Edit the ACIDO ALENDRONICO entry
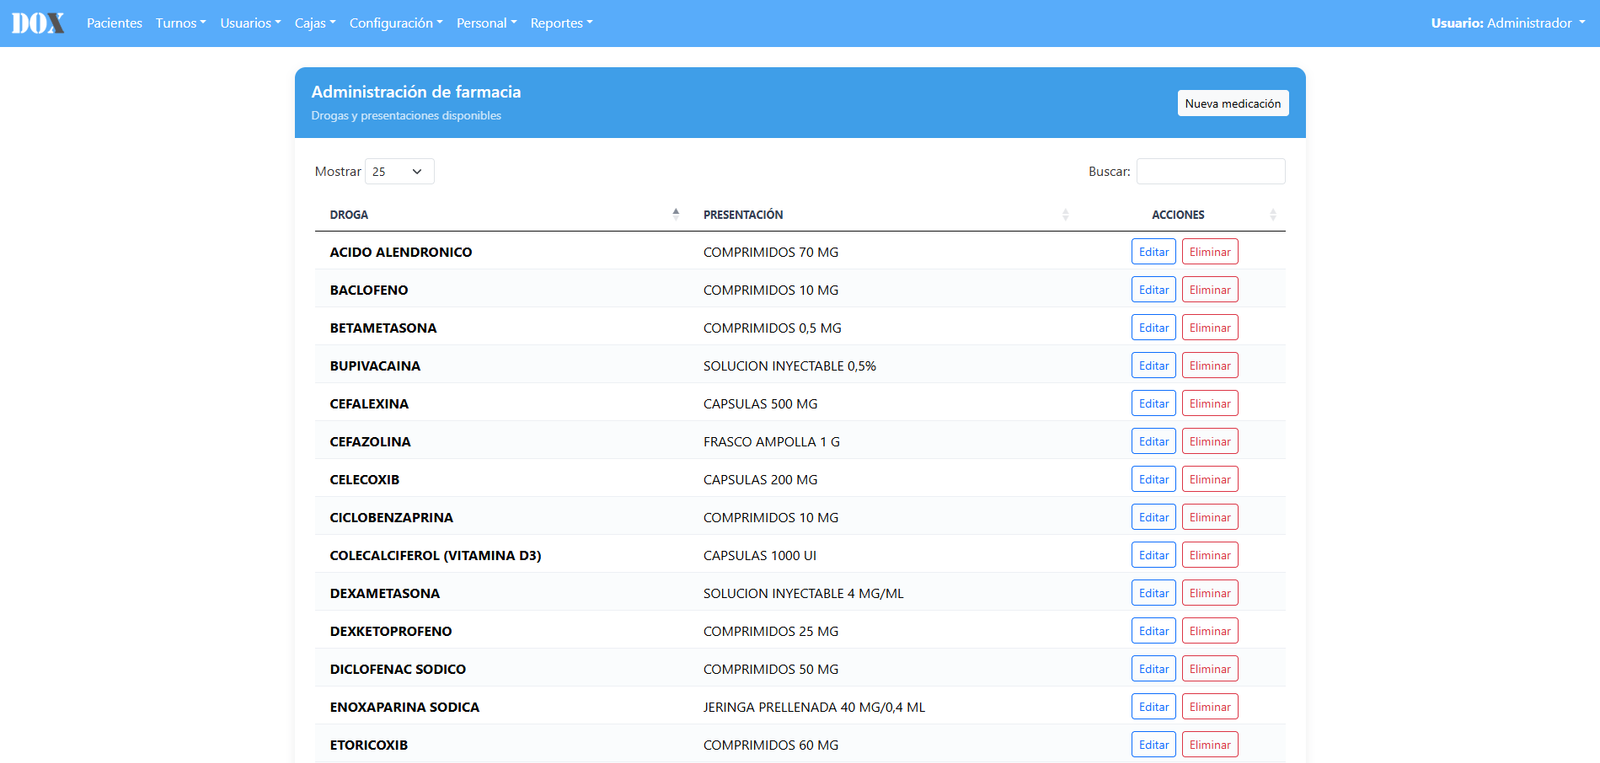1600x763 pixels. 1154,252
